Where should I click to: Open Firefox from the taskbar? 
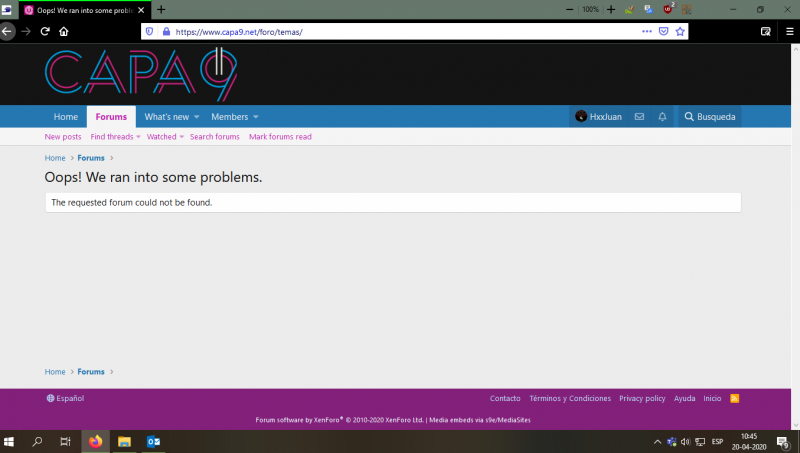tap(96, 441)
